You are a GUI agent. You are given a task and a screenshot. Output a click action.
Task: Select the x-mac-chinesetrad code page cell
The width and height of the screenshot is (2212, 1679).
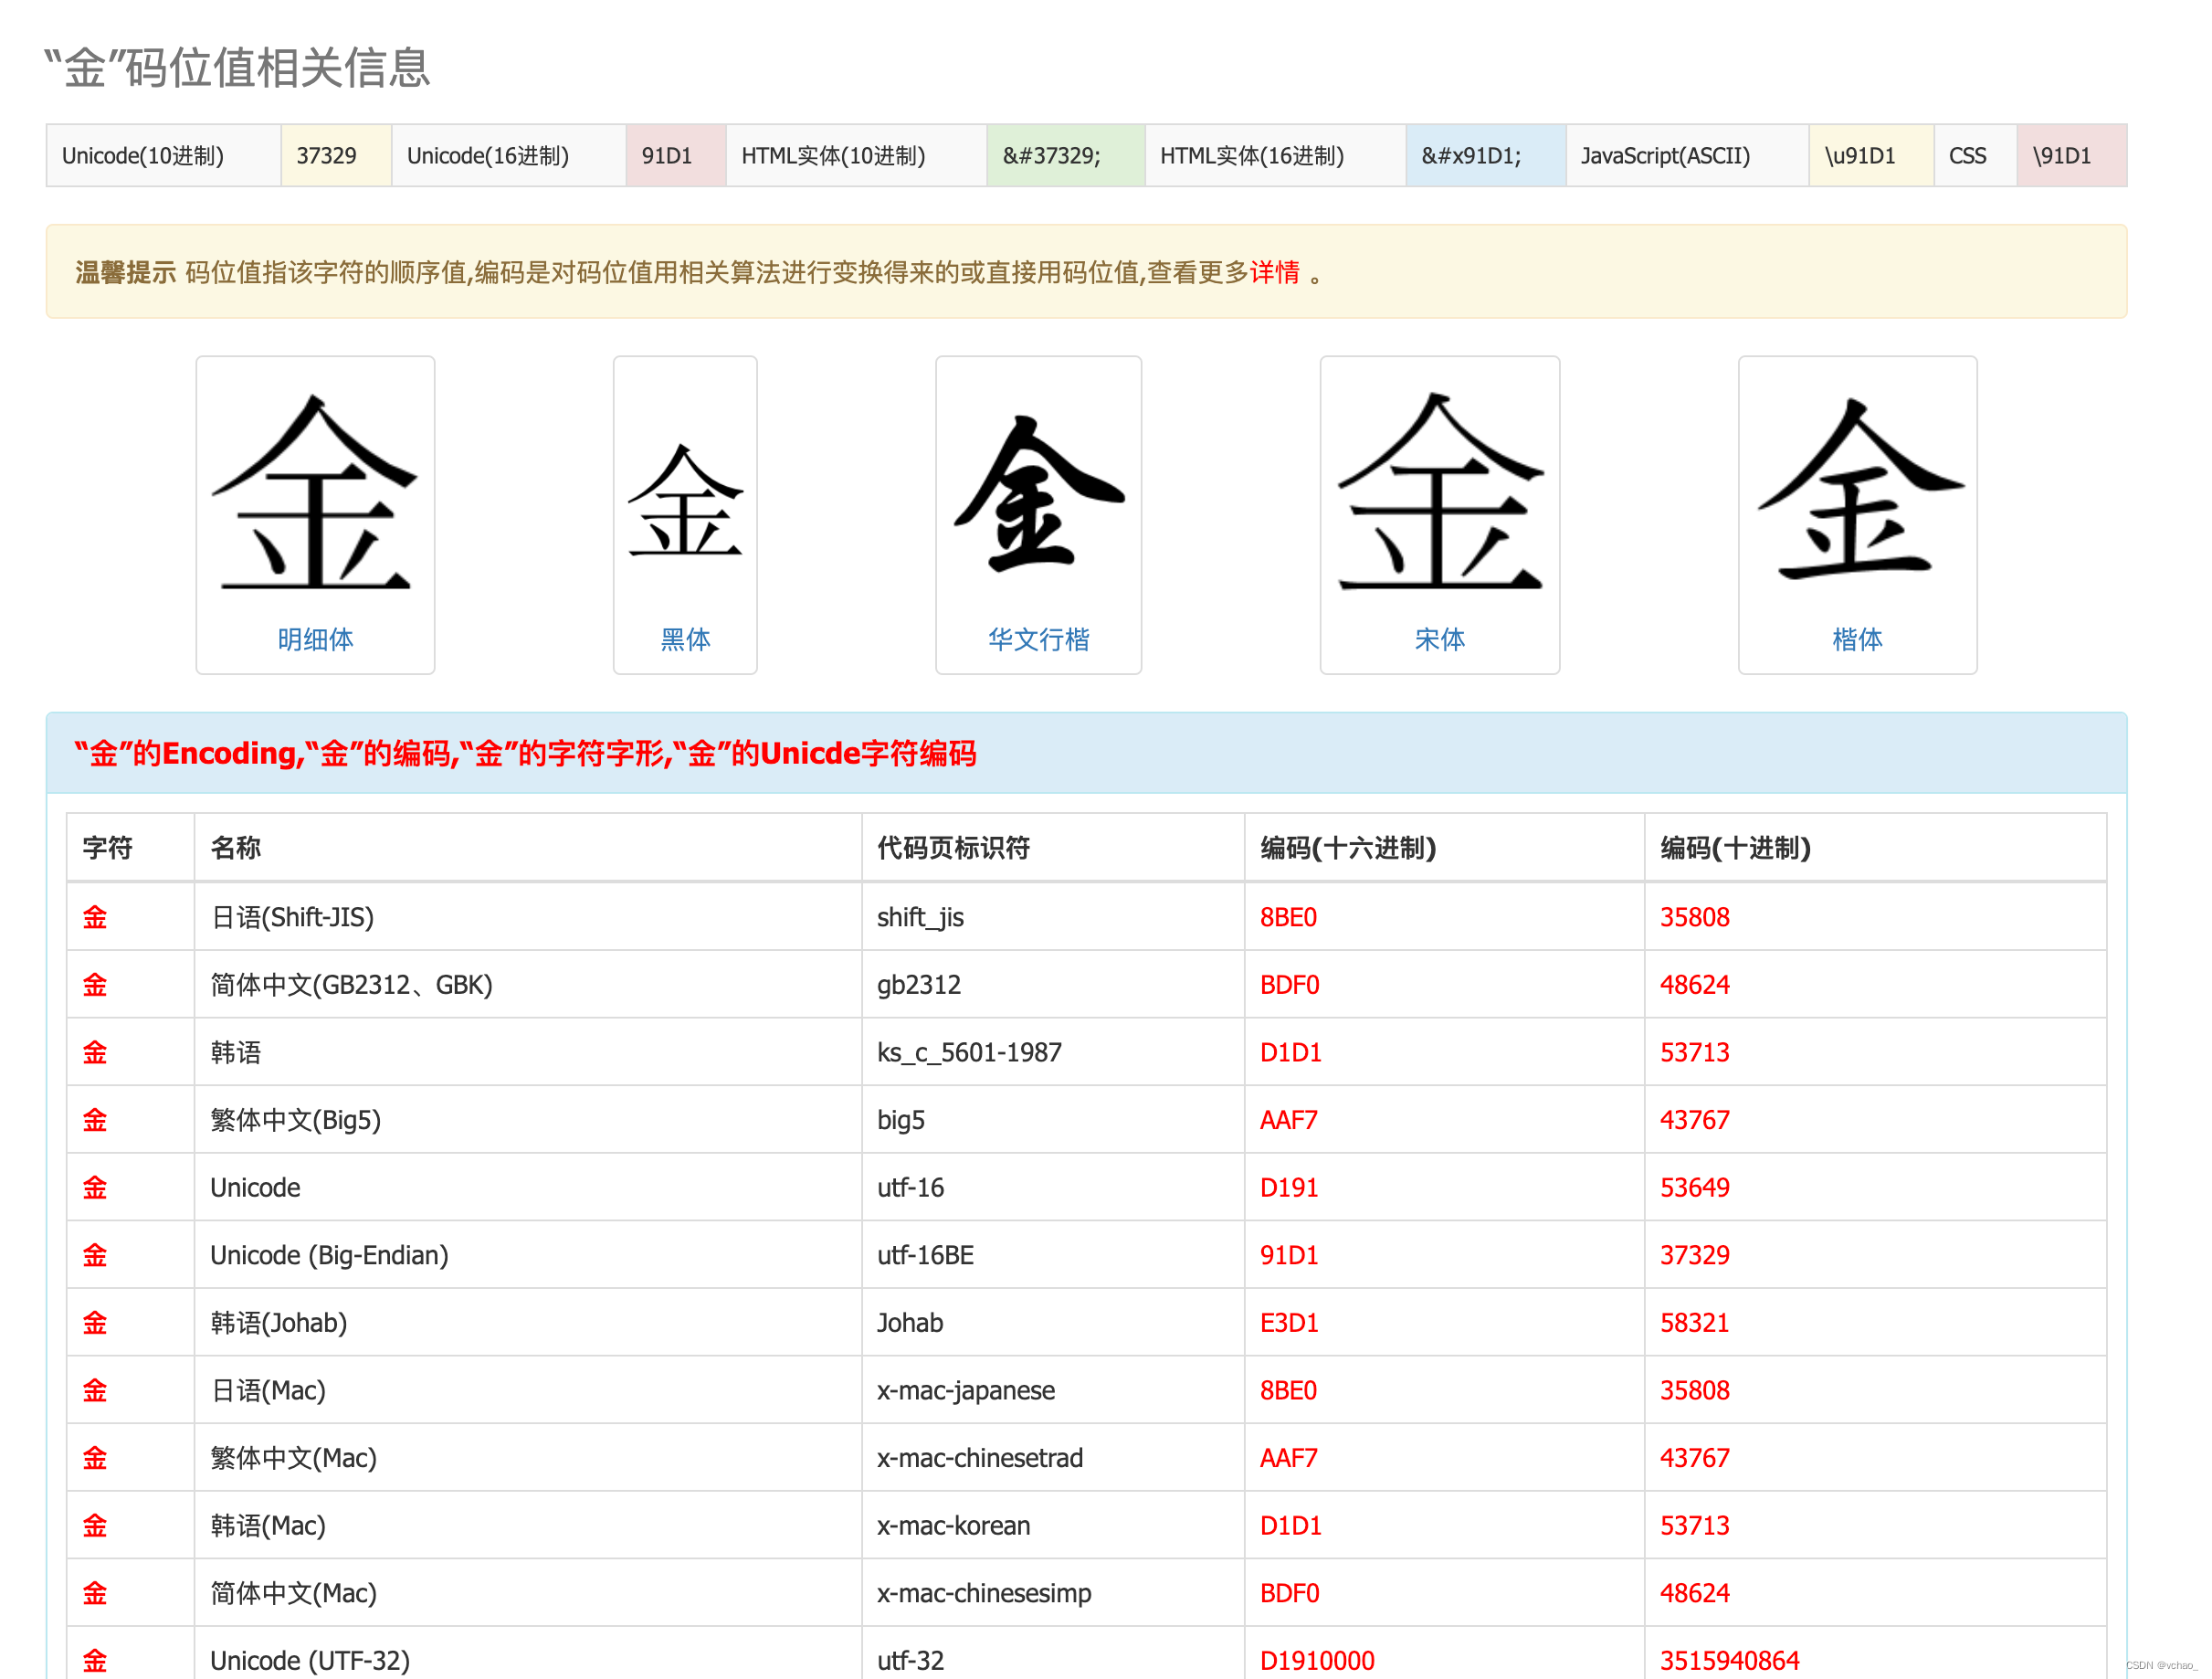coord(1053,1458)
